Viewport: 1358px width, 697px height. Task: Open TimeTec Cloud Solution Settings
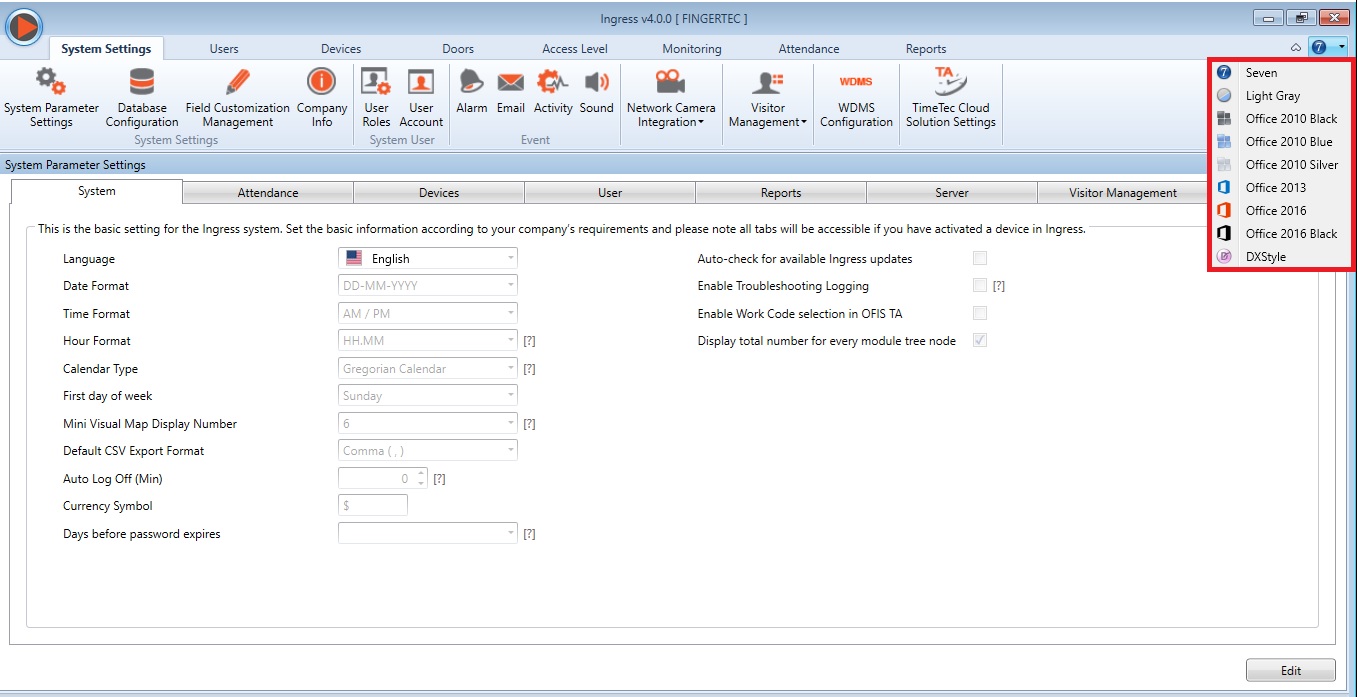[951, 97]
